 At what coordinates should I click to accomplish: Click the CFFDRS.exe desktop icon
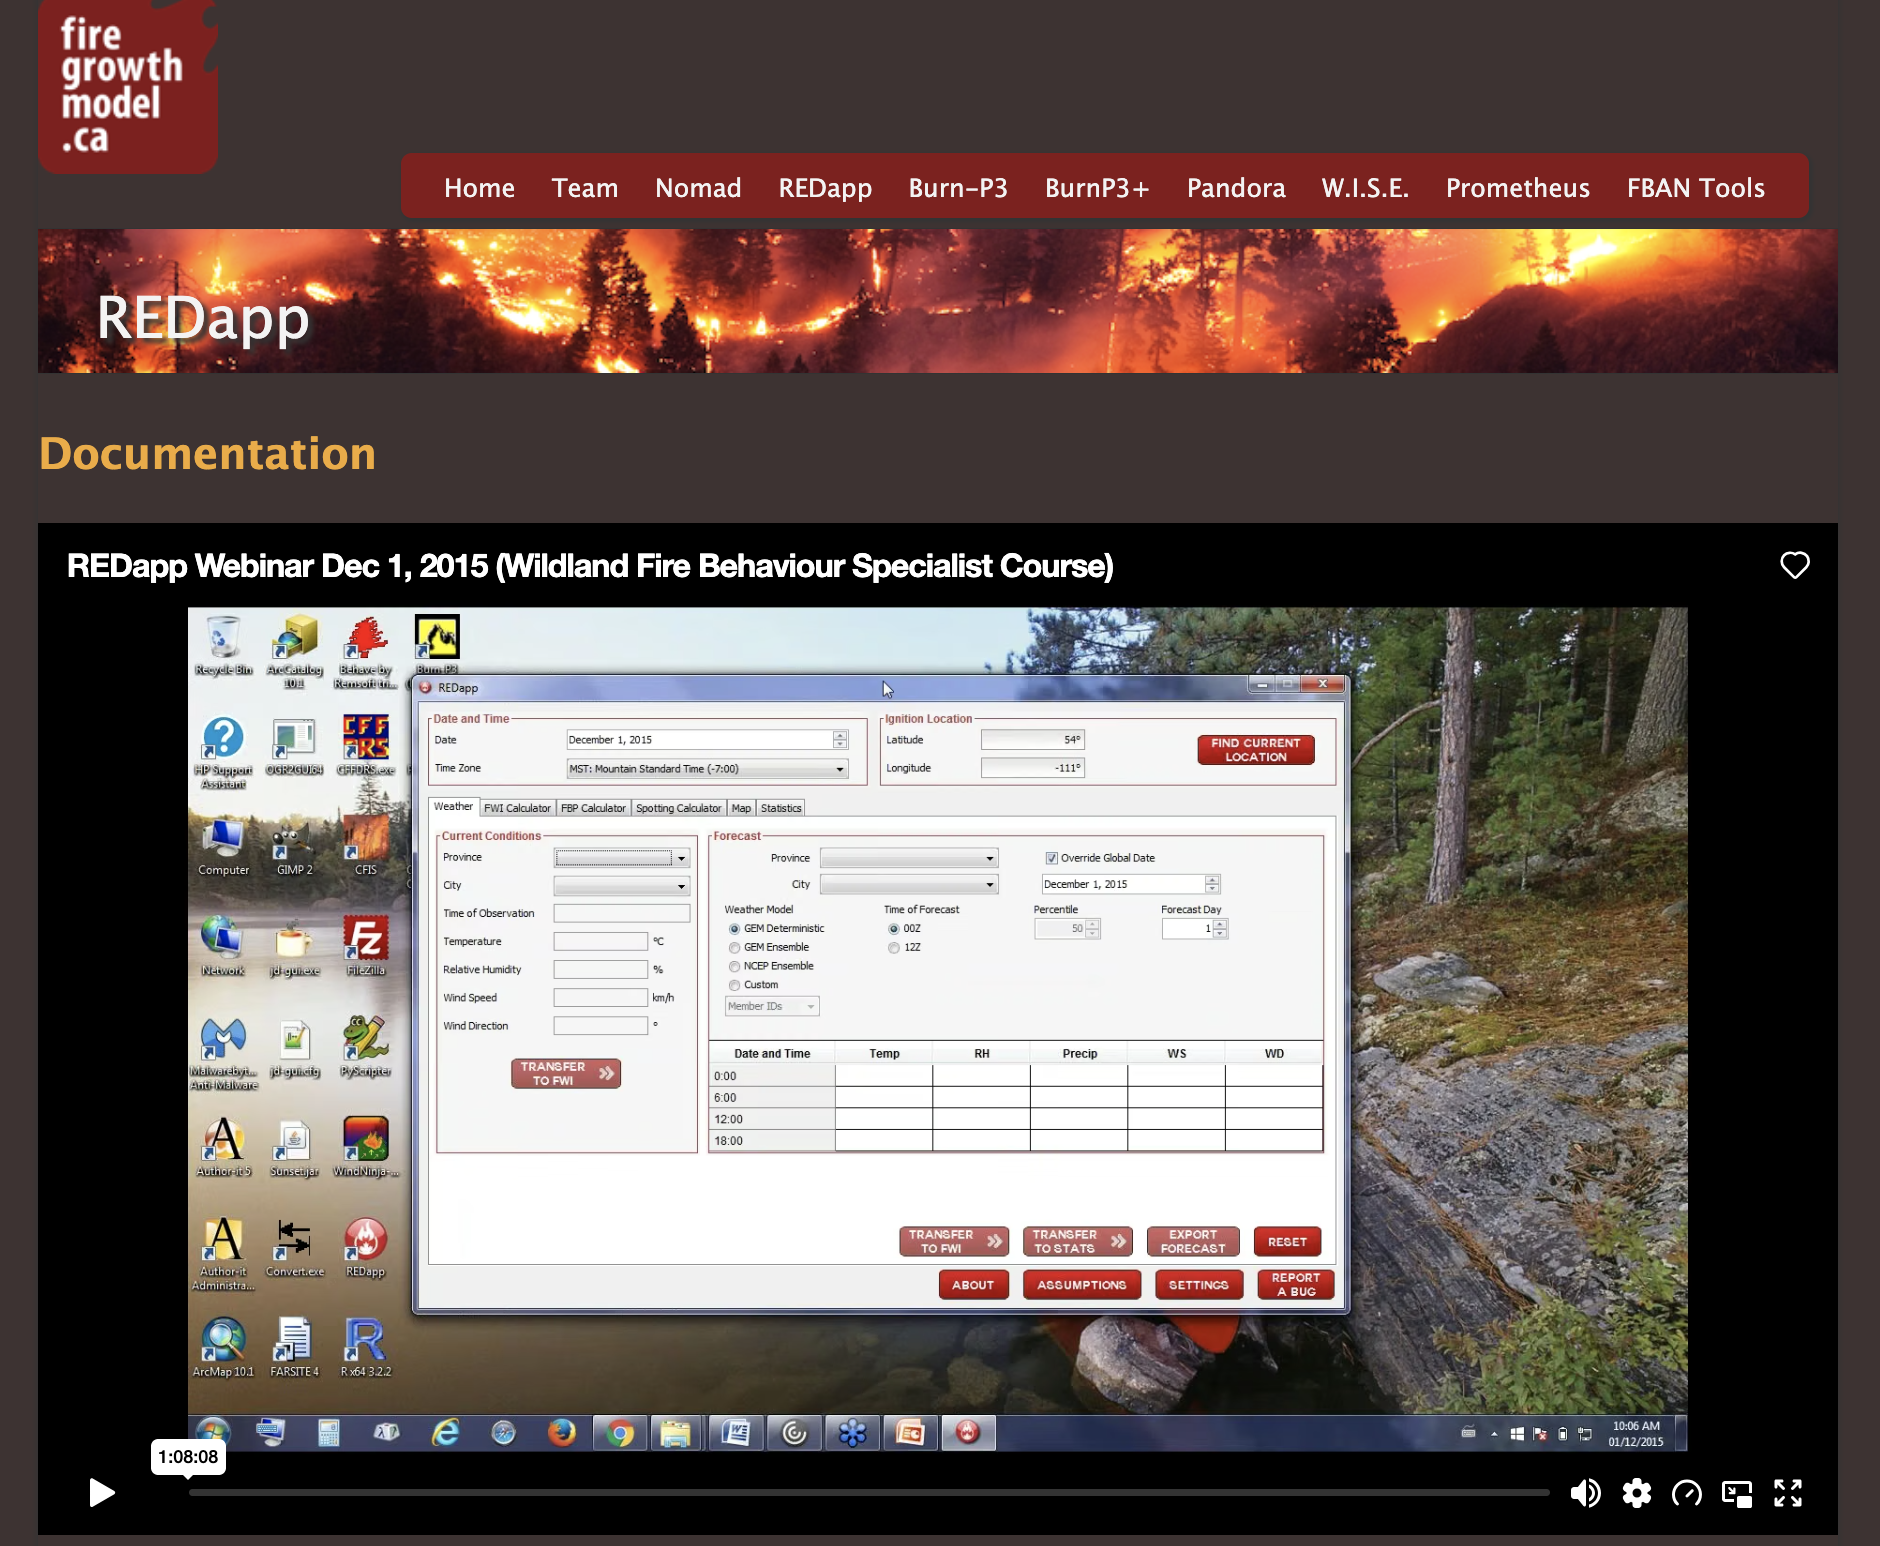coord(366,745)
